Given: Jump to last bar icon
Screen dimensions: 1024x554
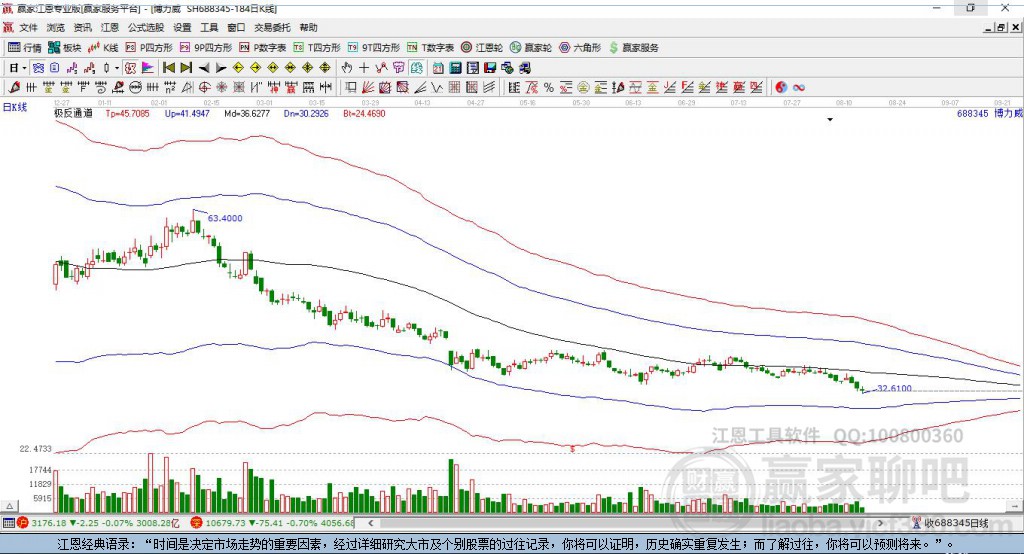Looking at the screenshot, I should click(186, 68).
